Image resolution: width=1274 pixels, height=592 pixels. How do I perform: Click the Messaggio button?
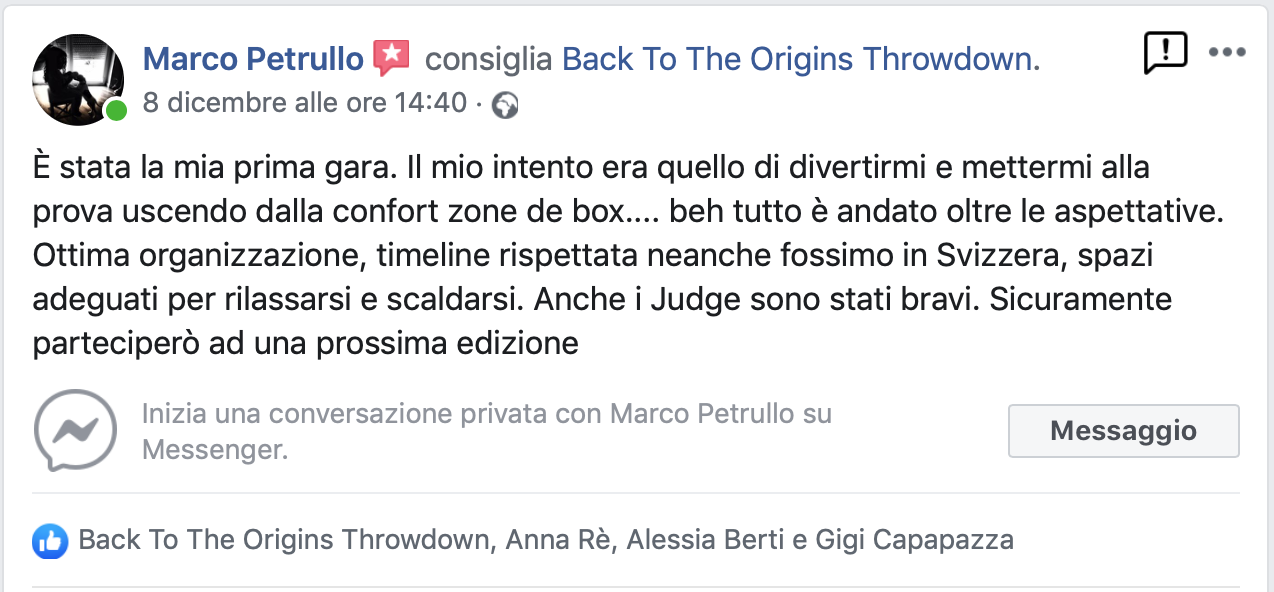click(x=1123, y=431)
